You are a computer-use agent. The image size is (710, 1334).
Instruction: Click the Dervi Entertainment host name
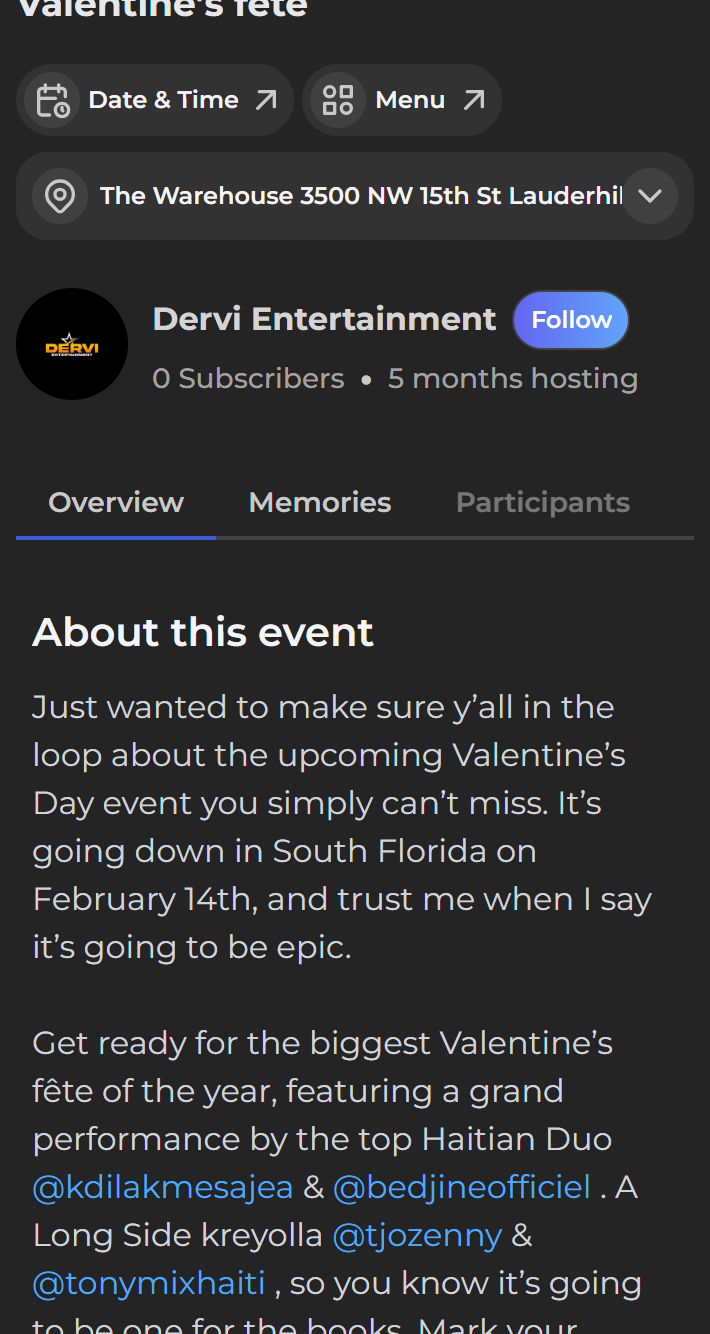324,319
